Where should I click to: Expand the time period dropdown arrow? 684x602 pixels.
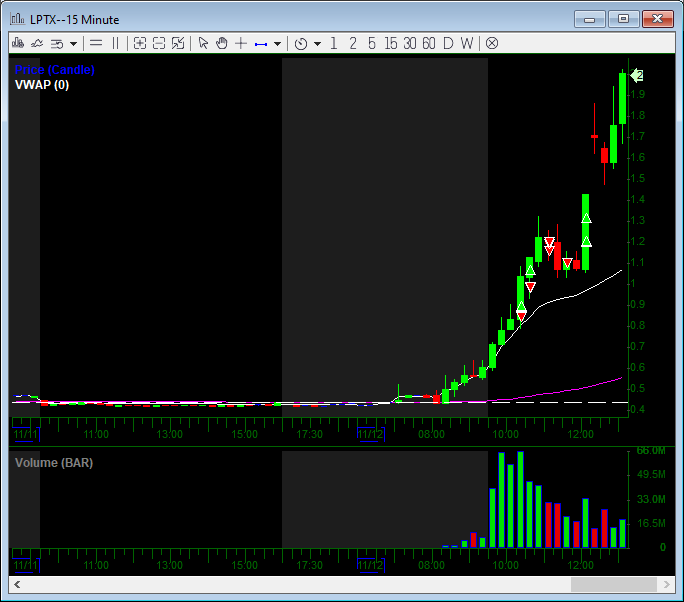(x=318, y=44)
